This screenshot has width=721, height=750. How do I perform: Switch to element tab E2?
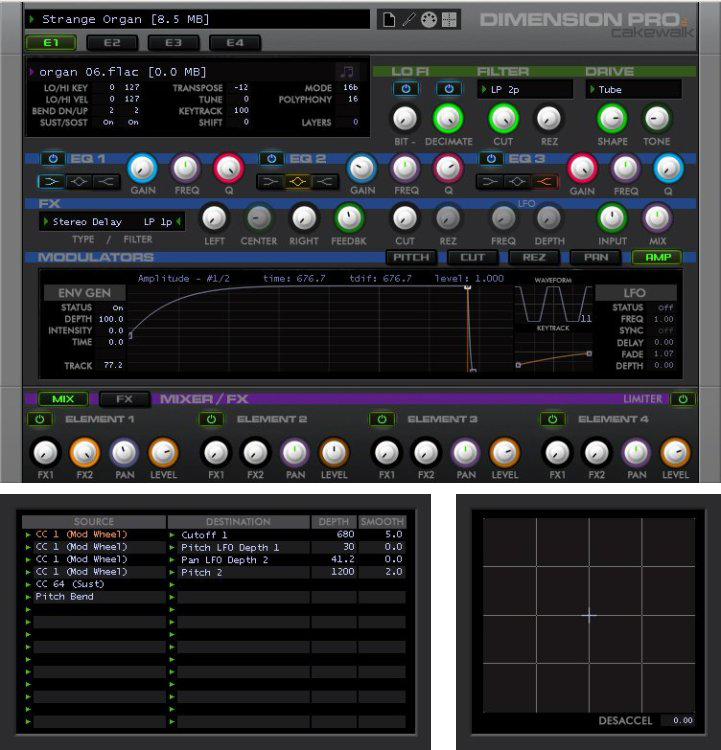[112, 43]
